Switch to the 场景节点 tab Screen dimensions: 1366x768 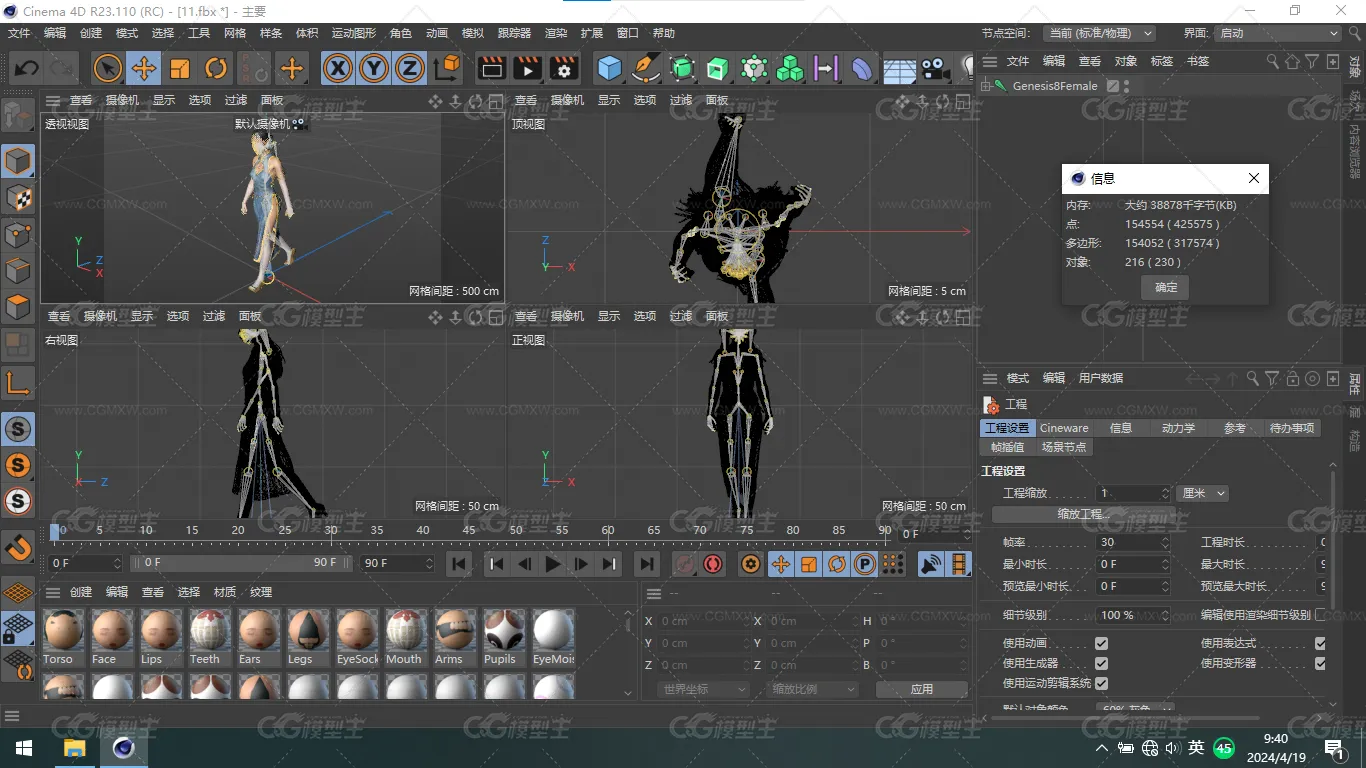(x=1063, y=447)
